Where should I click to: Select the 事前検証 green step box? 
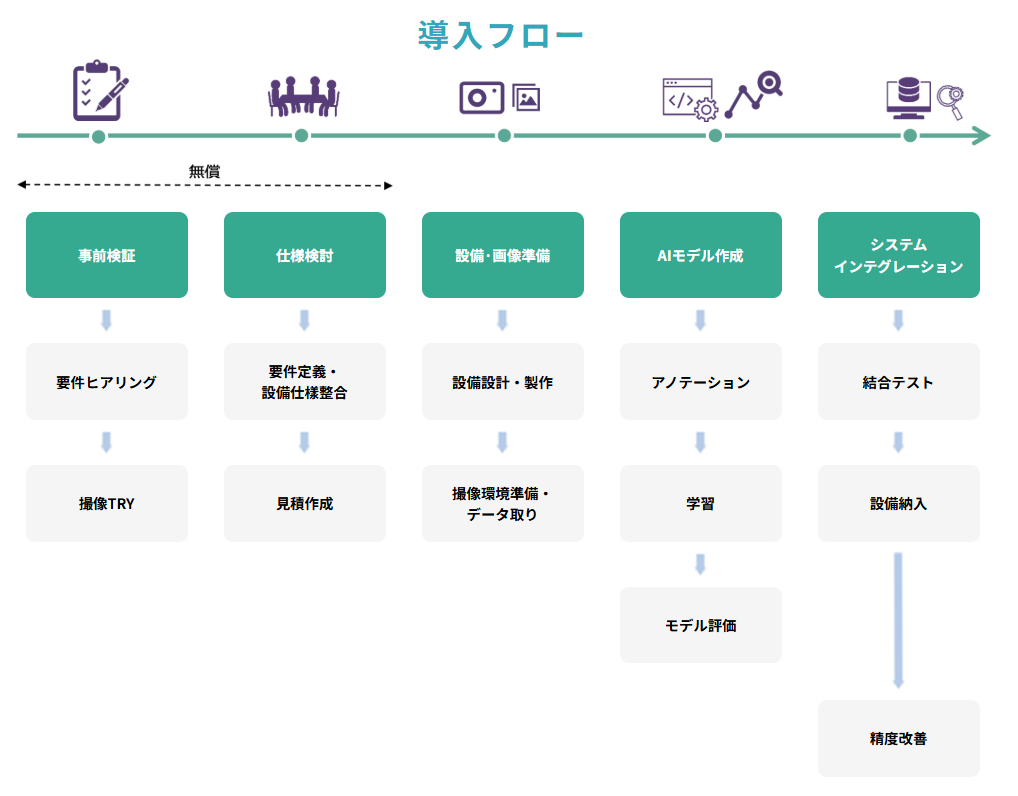click(107, 255)
